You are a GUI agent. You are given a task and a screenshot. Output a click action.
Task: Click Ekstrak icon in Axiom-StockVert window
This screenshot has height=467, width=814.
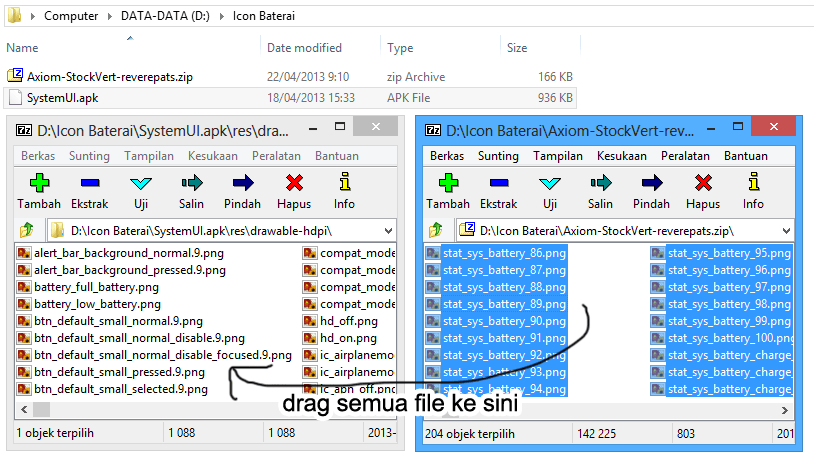click(x=499, y=183)
